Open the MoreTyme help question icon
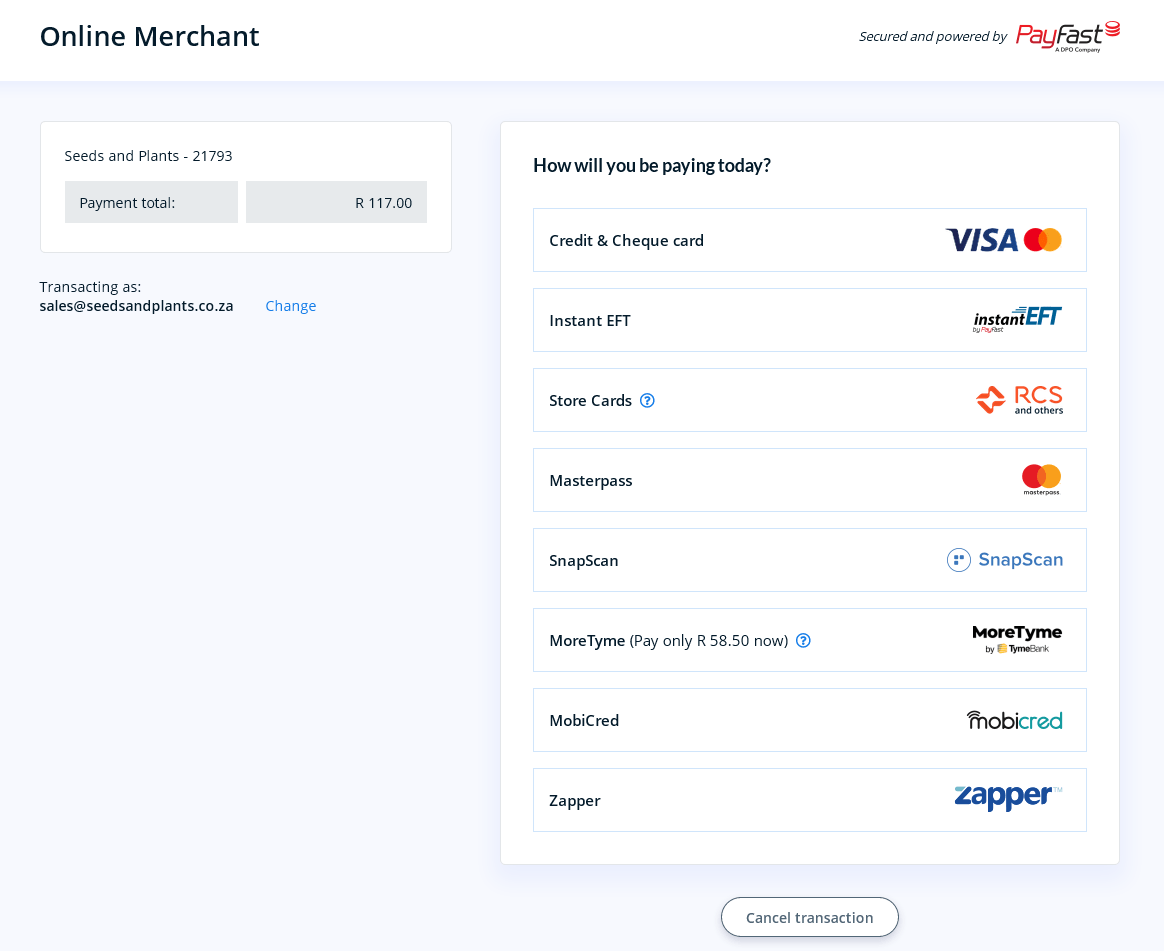The width and height of the screenshot is (1164, 951). point(803,640)
